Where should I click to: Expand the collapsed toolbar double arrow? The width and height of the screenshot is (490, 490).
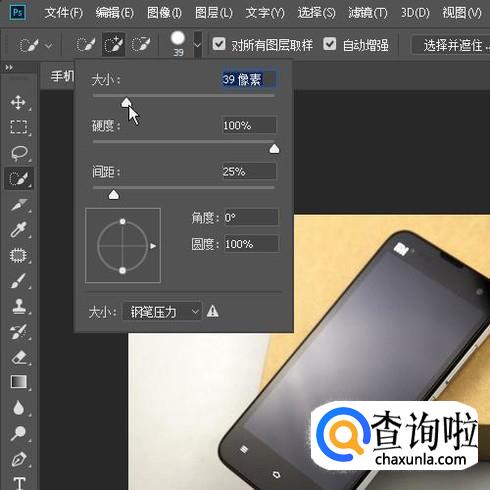[9, 68]
